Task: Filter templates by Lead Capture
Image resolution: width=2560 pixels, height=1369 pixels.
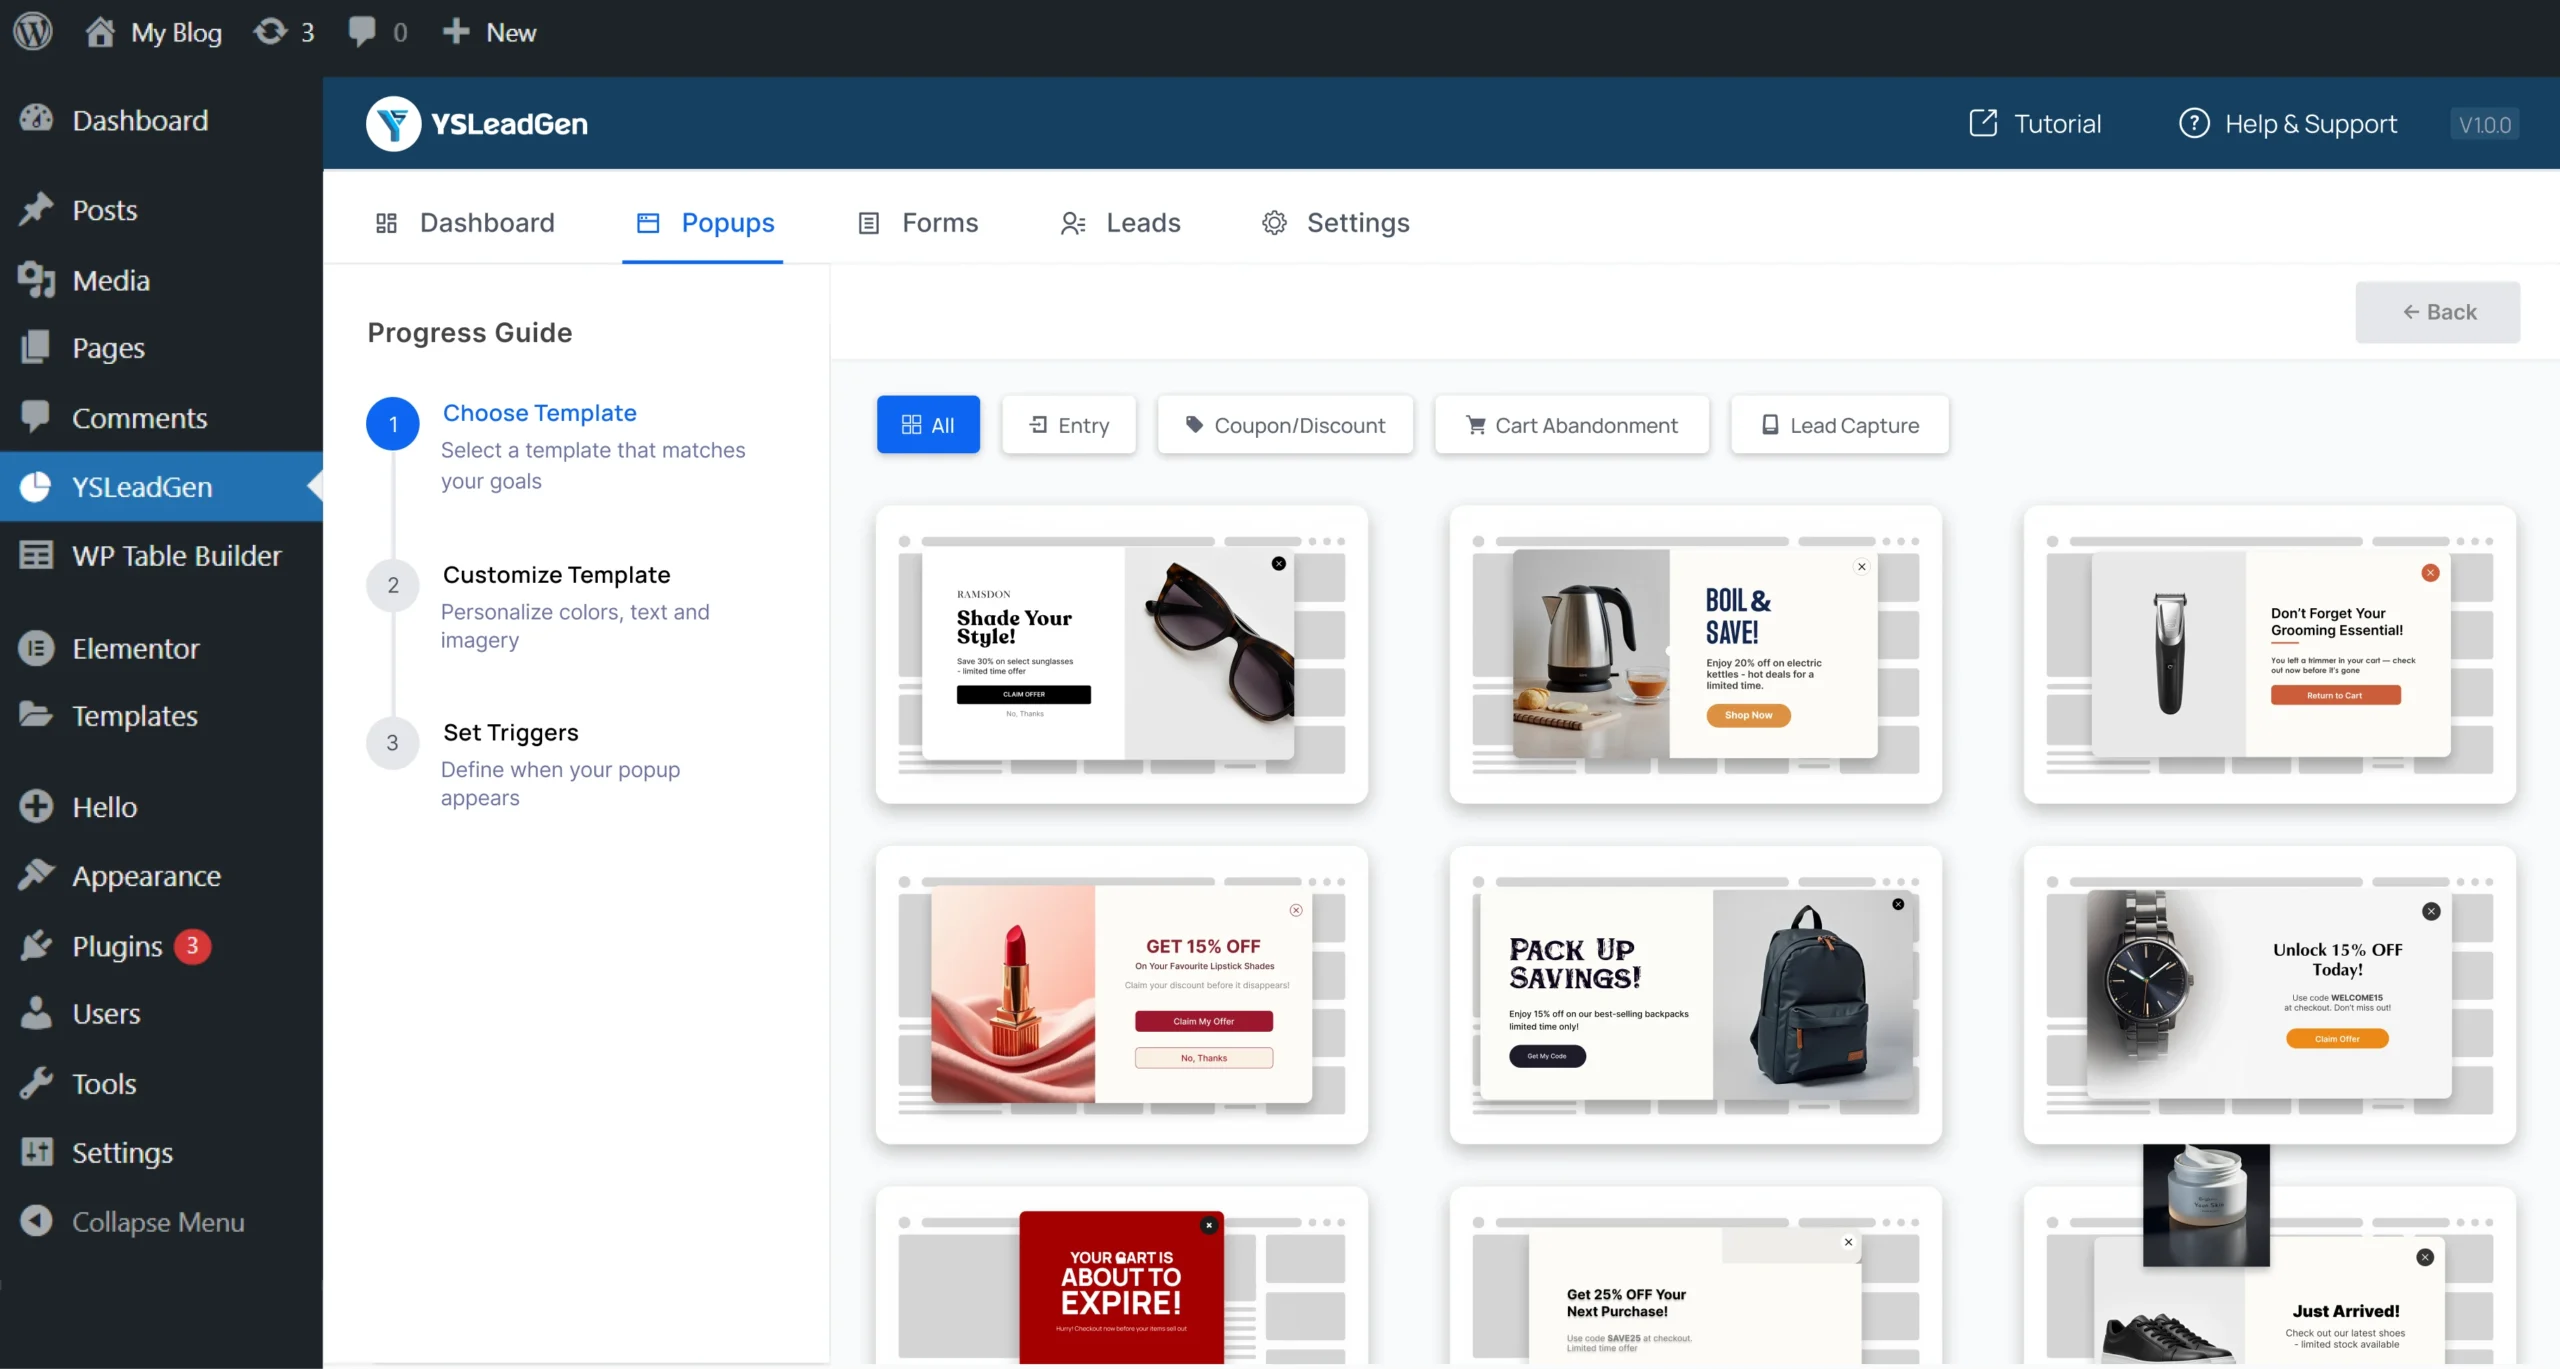Action: pyautogui.click(x=1839, y=425)
